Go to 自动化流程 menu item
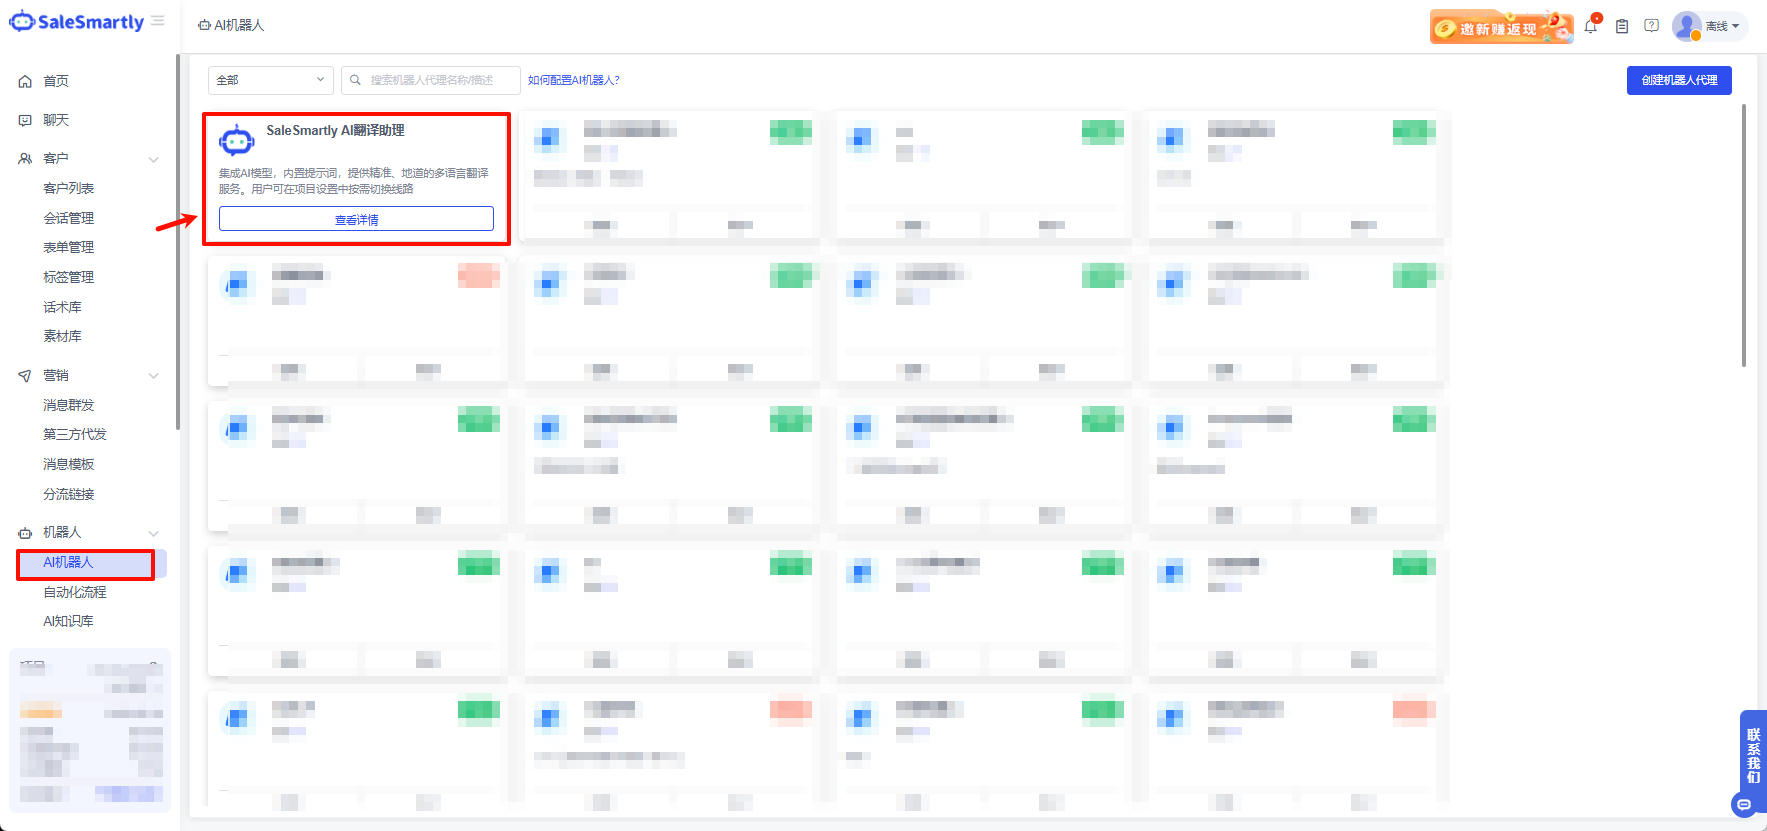Image resolution: width=1767 pixels, height=831 pixels. (x=74, y=592)
